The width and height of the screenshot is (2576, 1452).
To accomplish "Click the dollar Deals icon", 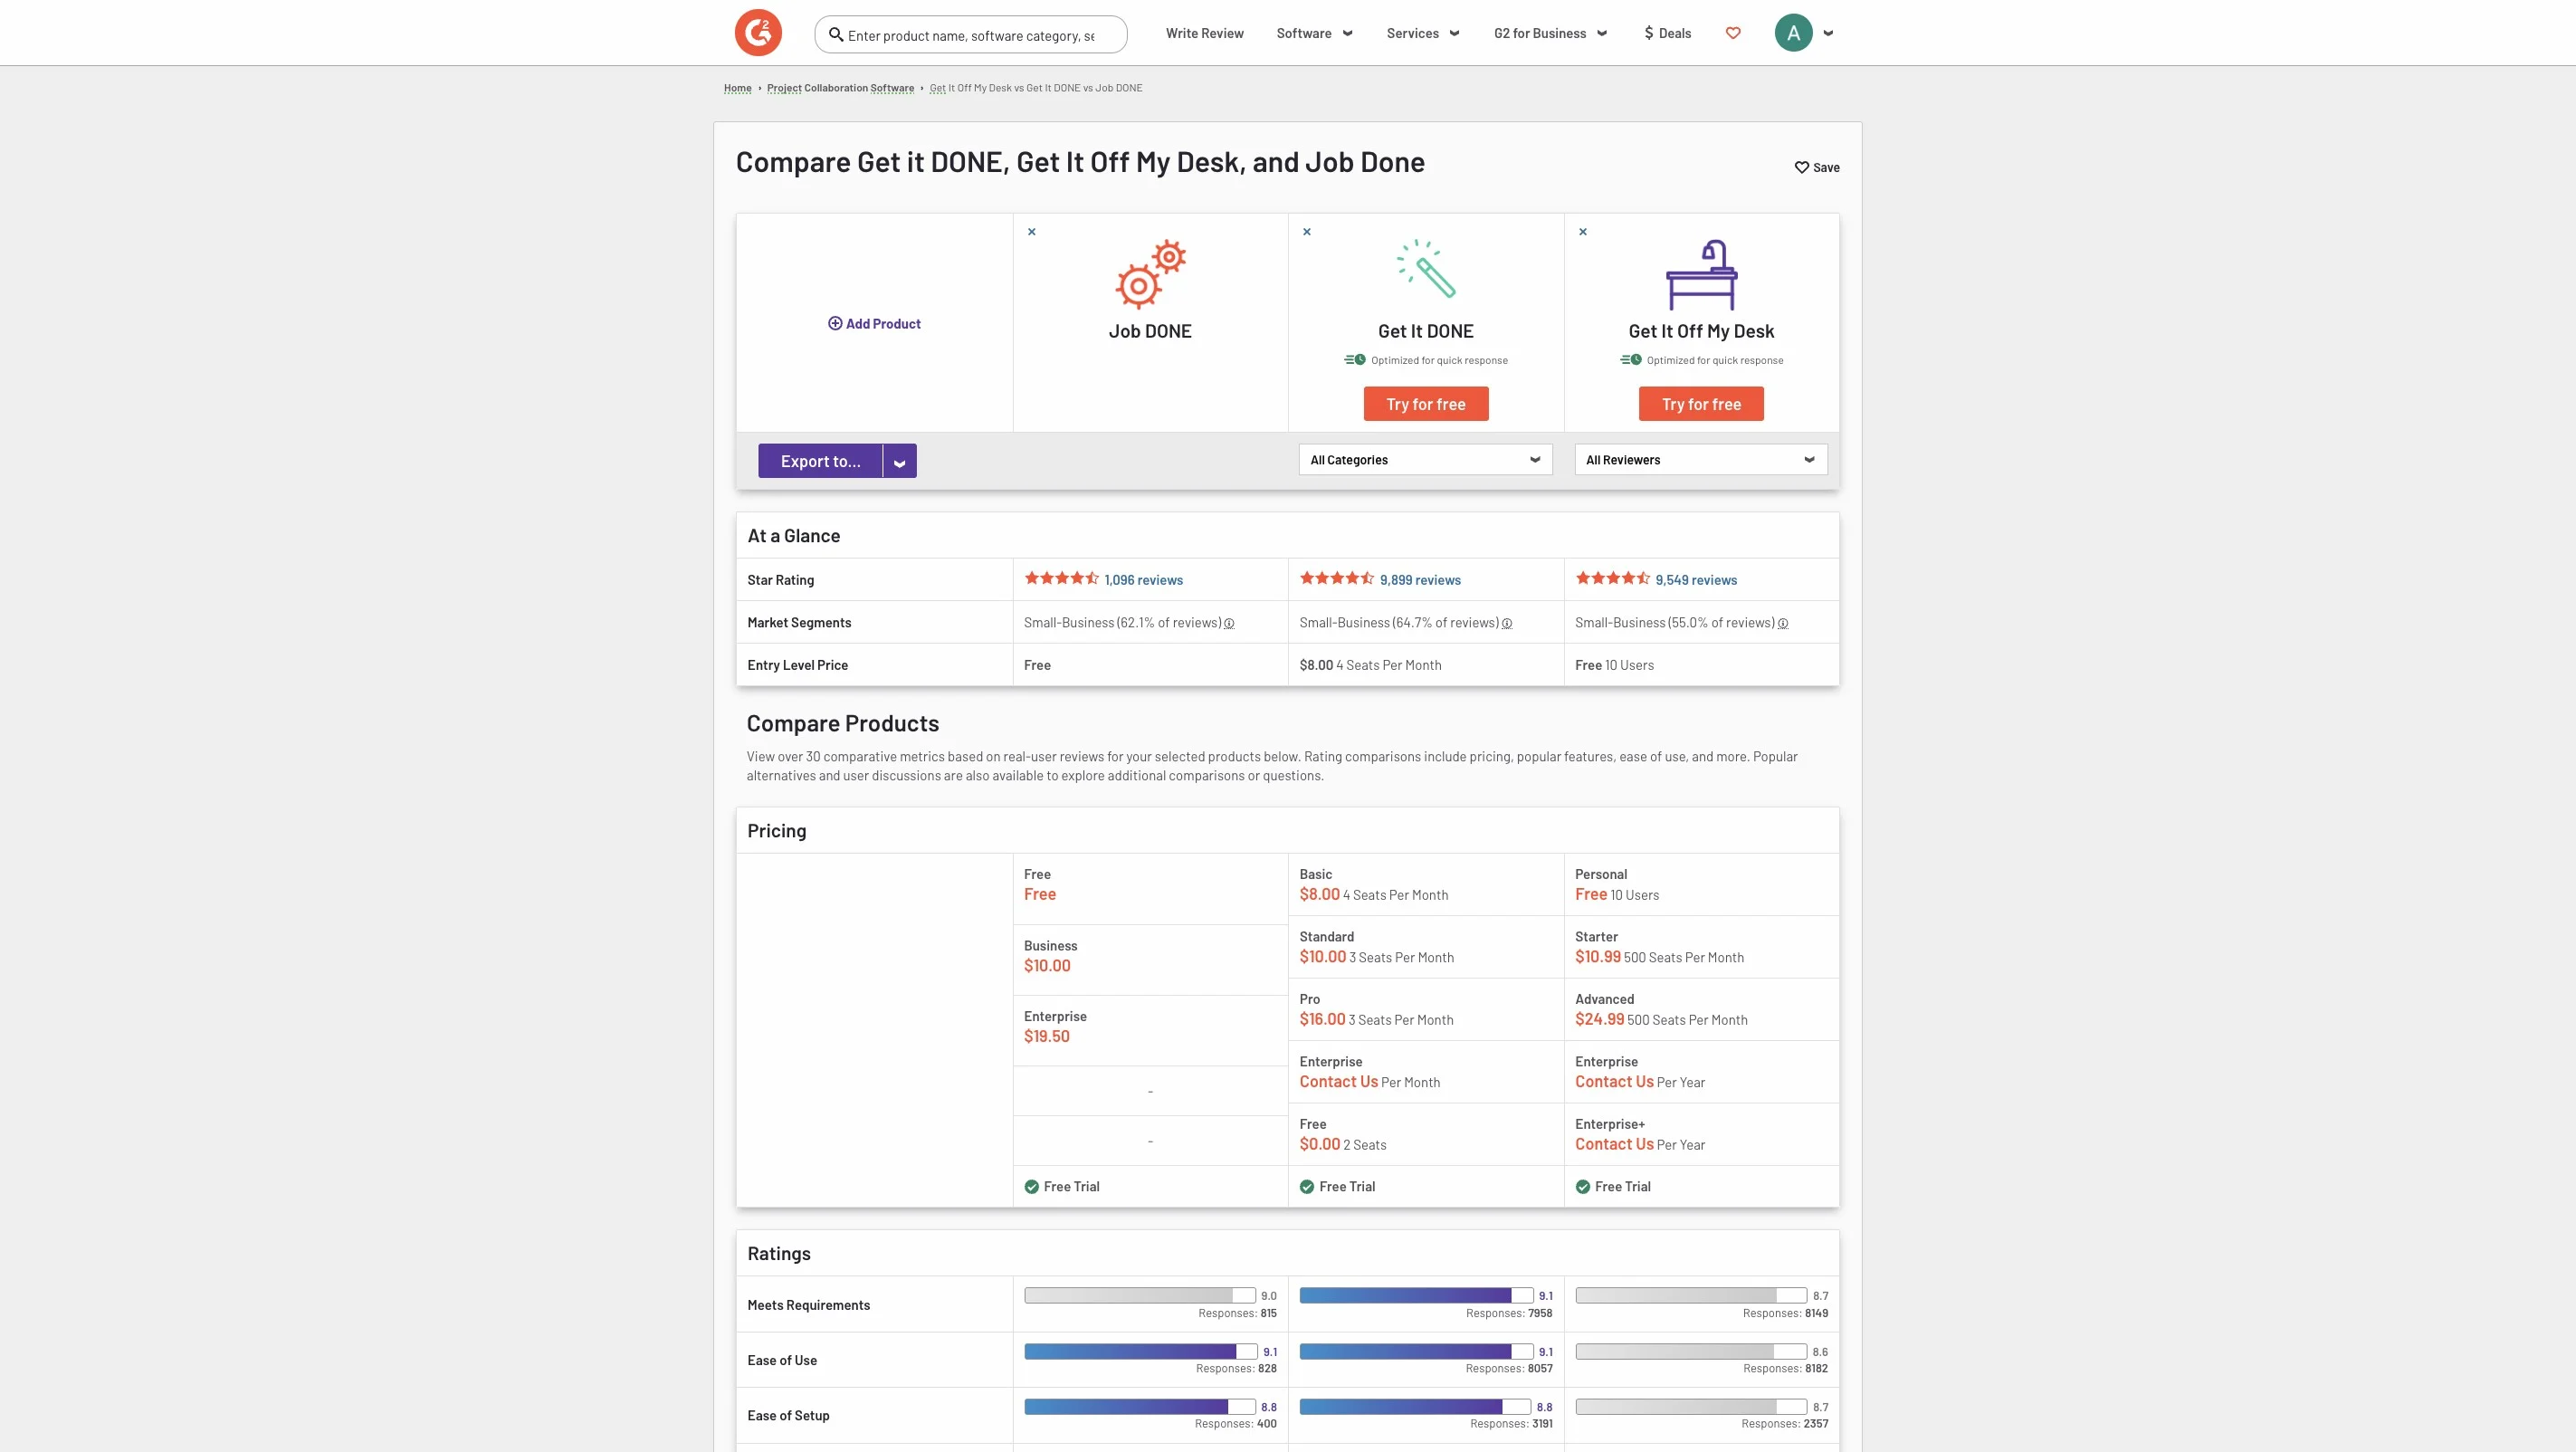I will click(x=1649, y=33).
